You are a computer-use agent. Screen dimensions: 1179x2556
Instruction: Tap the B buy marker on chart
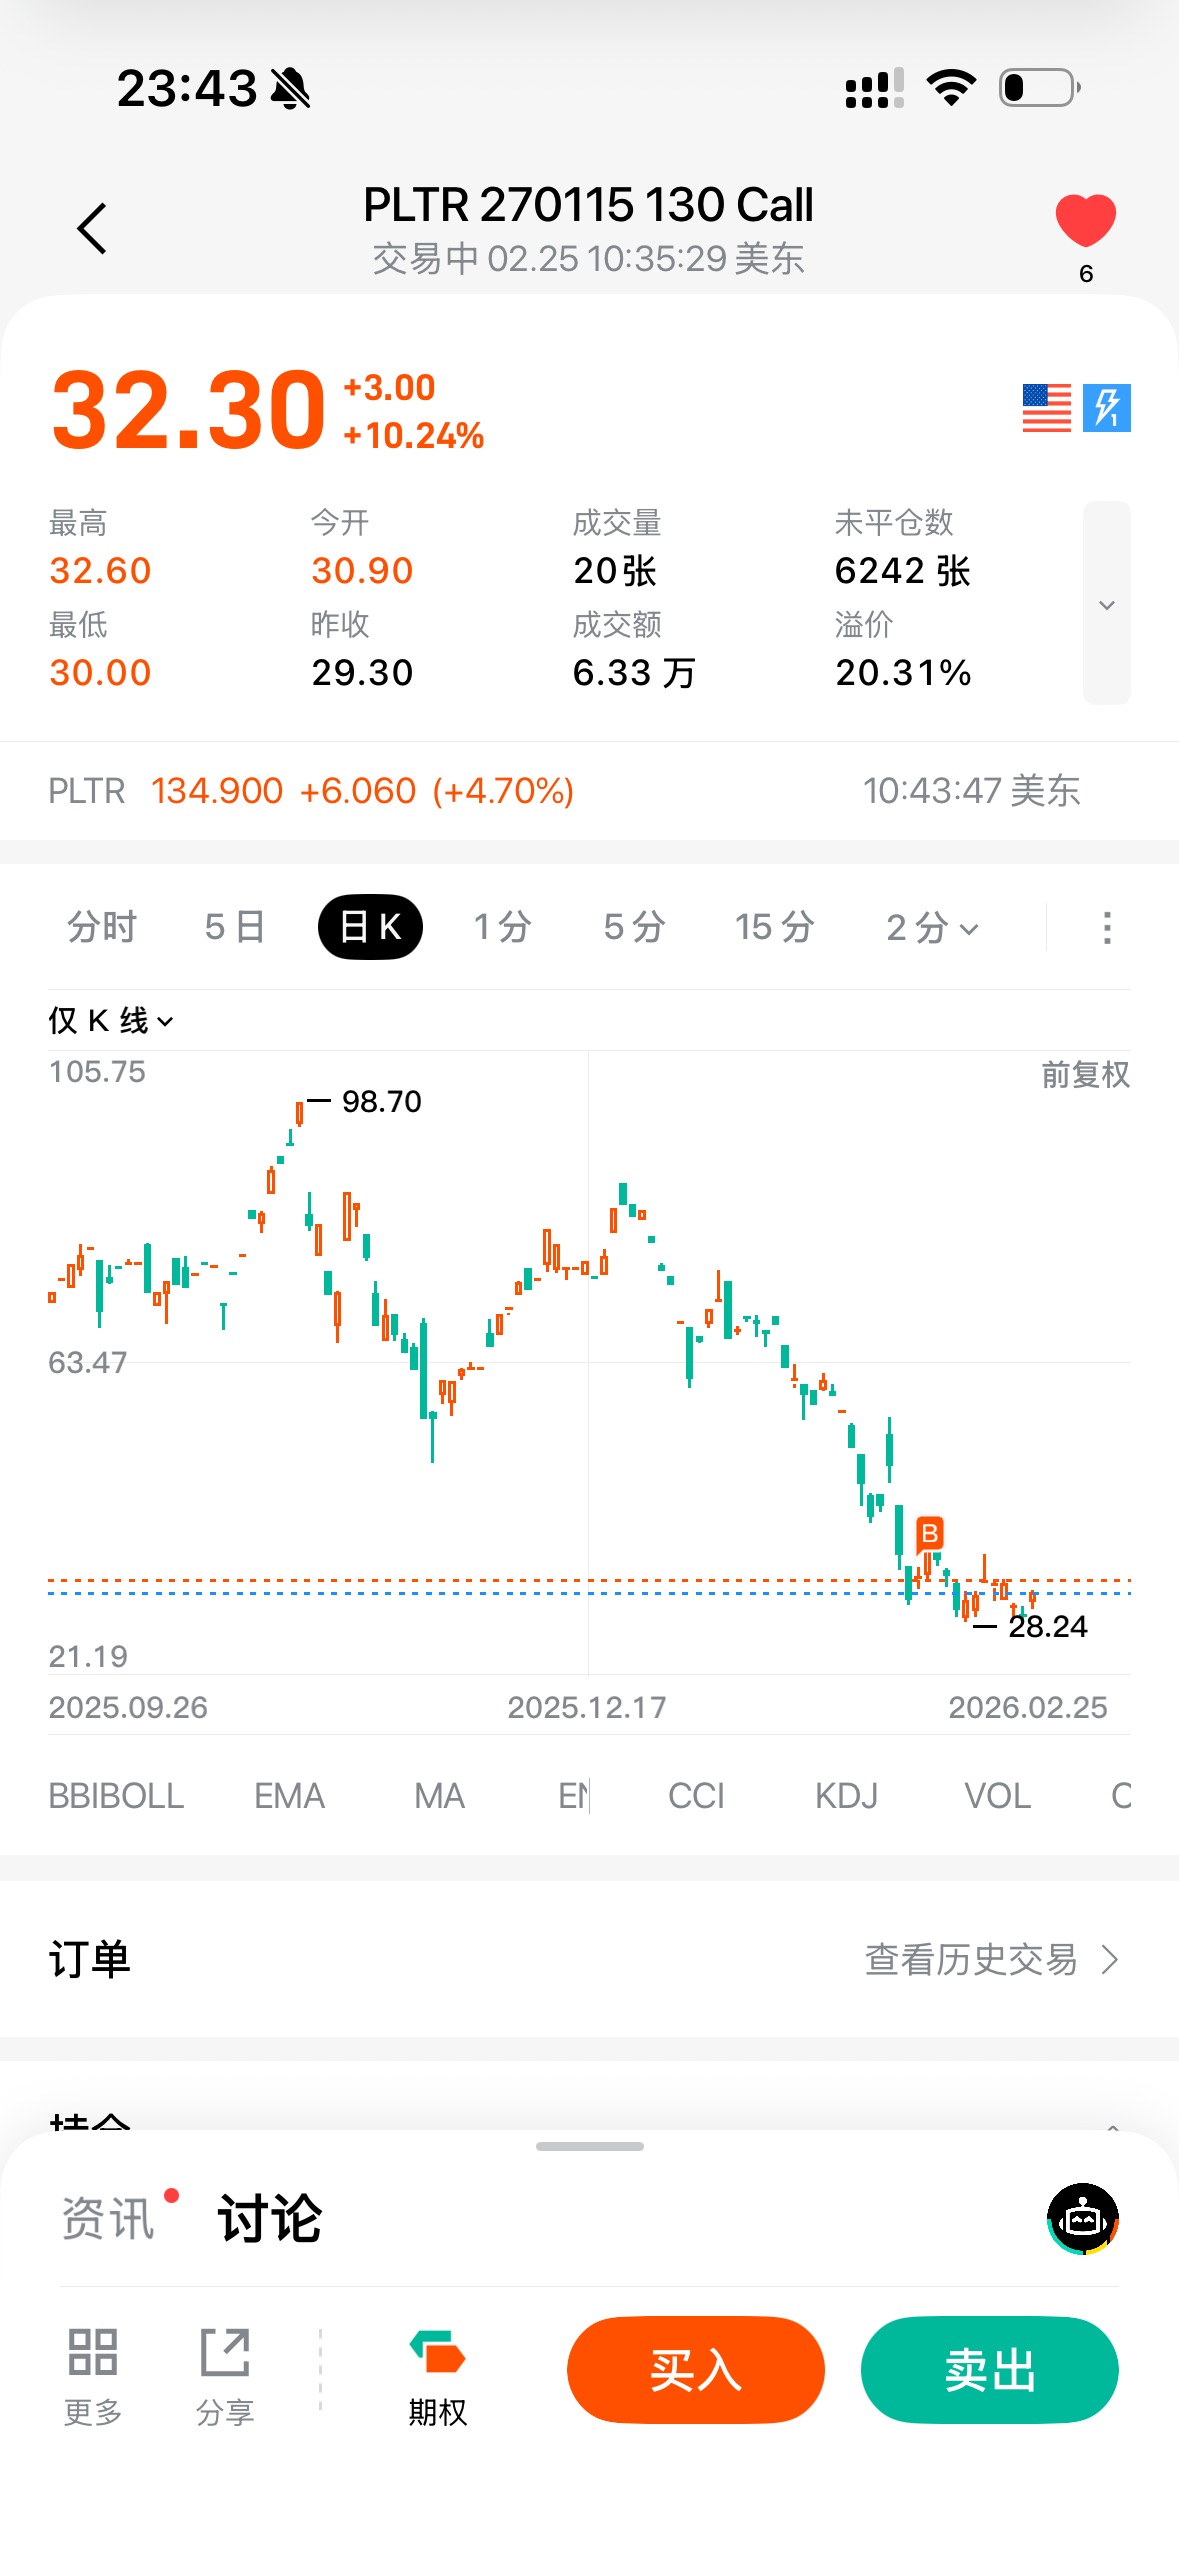click(x=929, y=1533)
